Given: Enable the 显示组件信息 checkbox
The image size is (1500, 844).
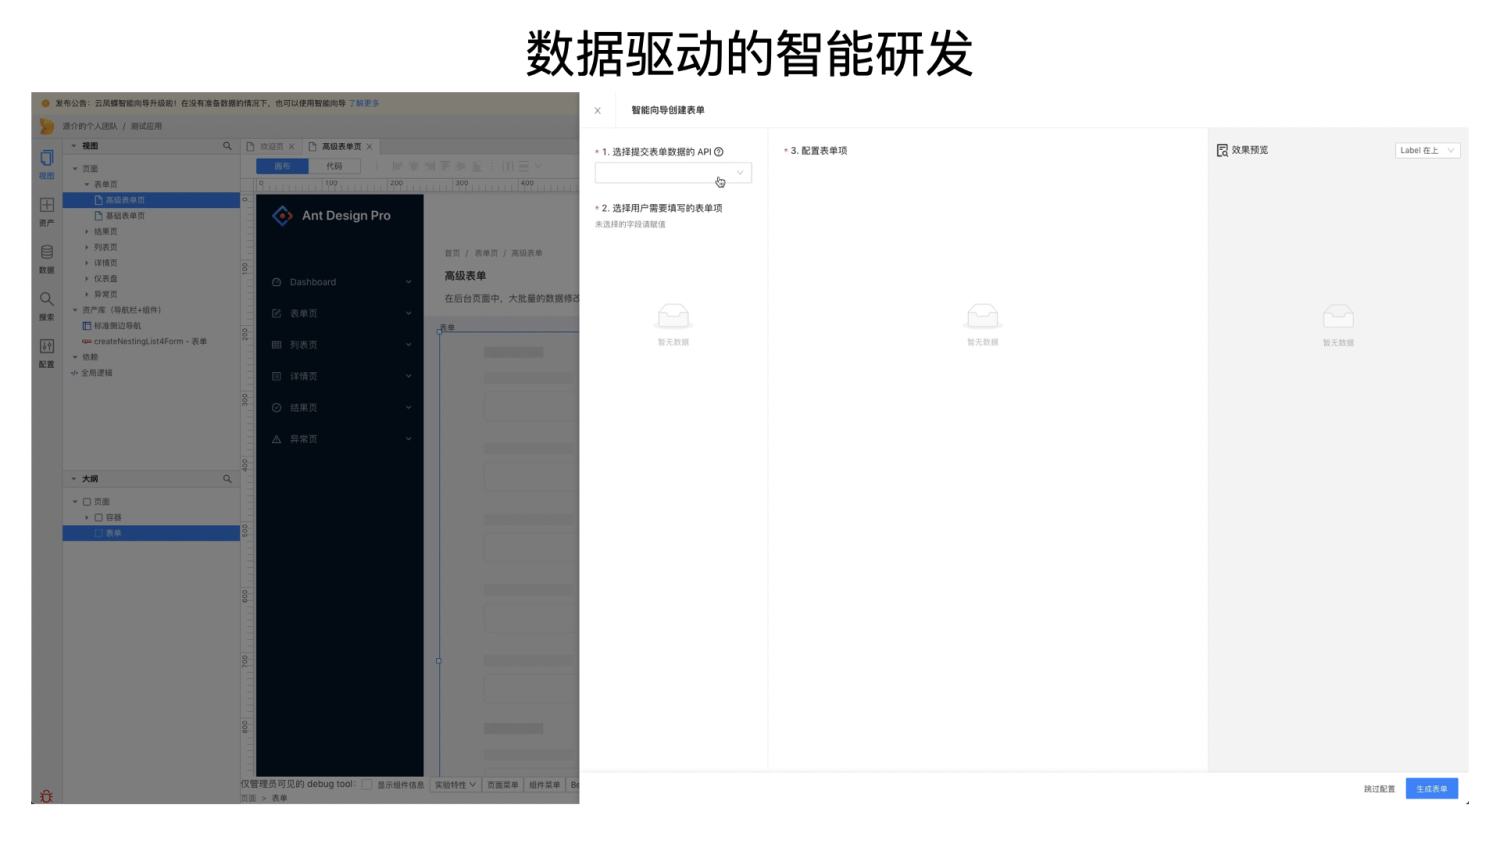Looking at the screenshot, I should point(368,785).
